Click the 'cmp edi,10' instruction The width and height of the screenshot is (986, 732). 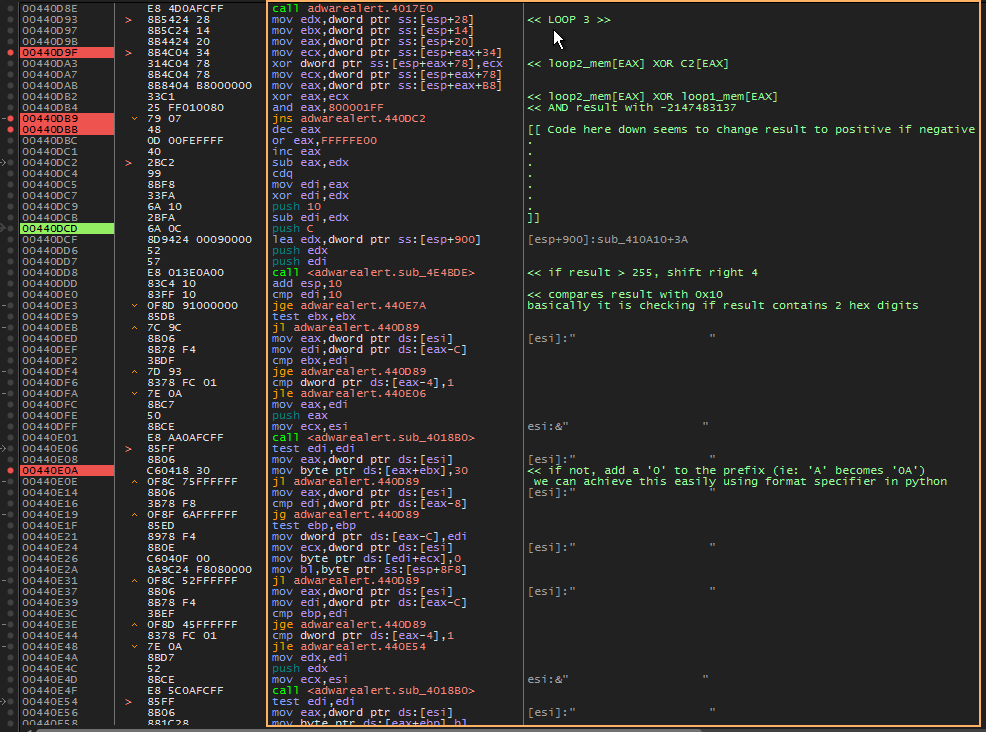click(307, 295)
